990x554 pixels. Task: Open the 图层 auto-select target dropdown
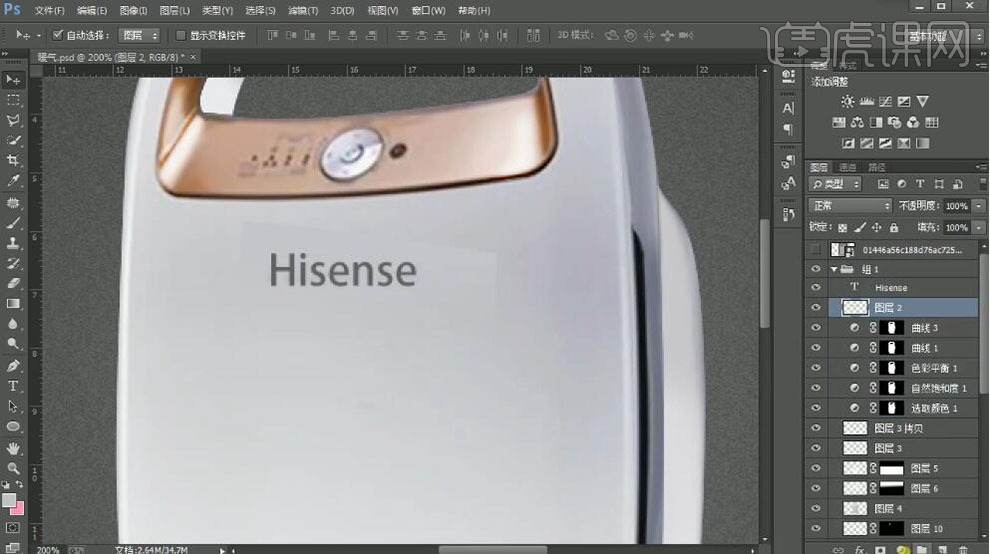click(140, 35)
